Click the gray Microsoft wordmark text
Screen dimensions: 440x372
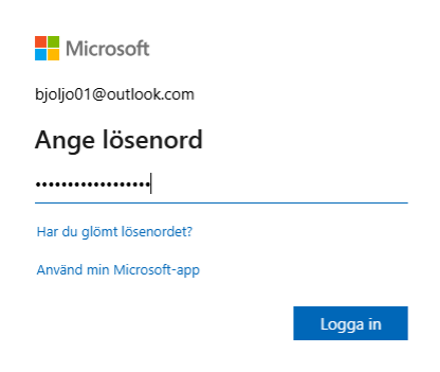pyautogui.click(x=108, y=49)
